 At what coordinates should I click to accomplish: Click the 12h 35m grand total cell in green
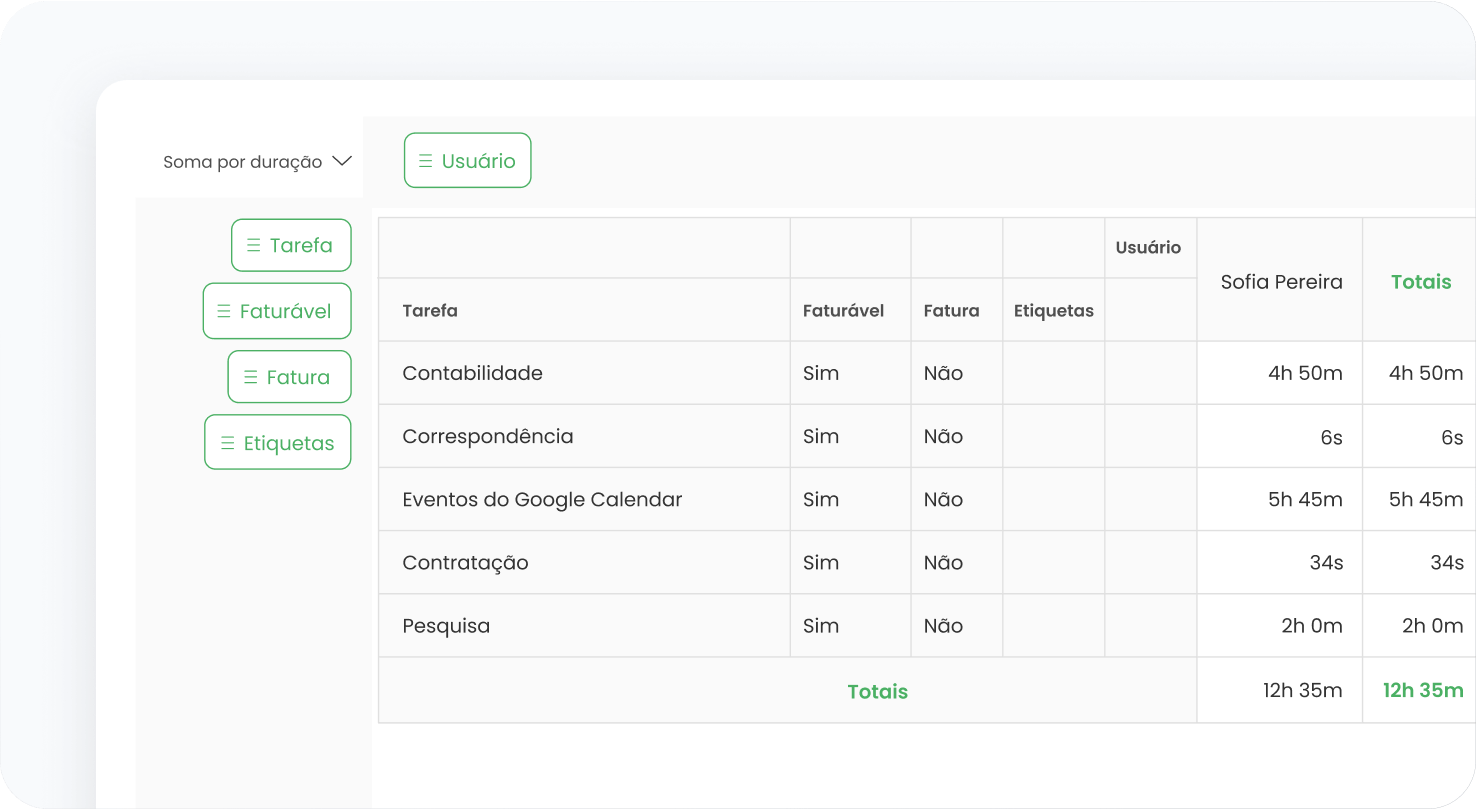click(1422, 690)
